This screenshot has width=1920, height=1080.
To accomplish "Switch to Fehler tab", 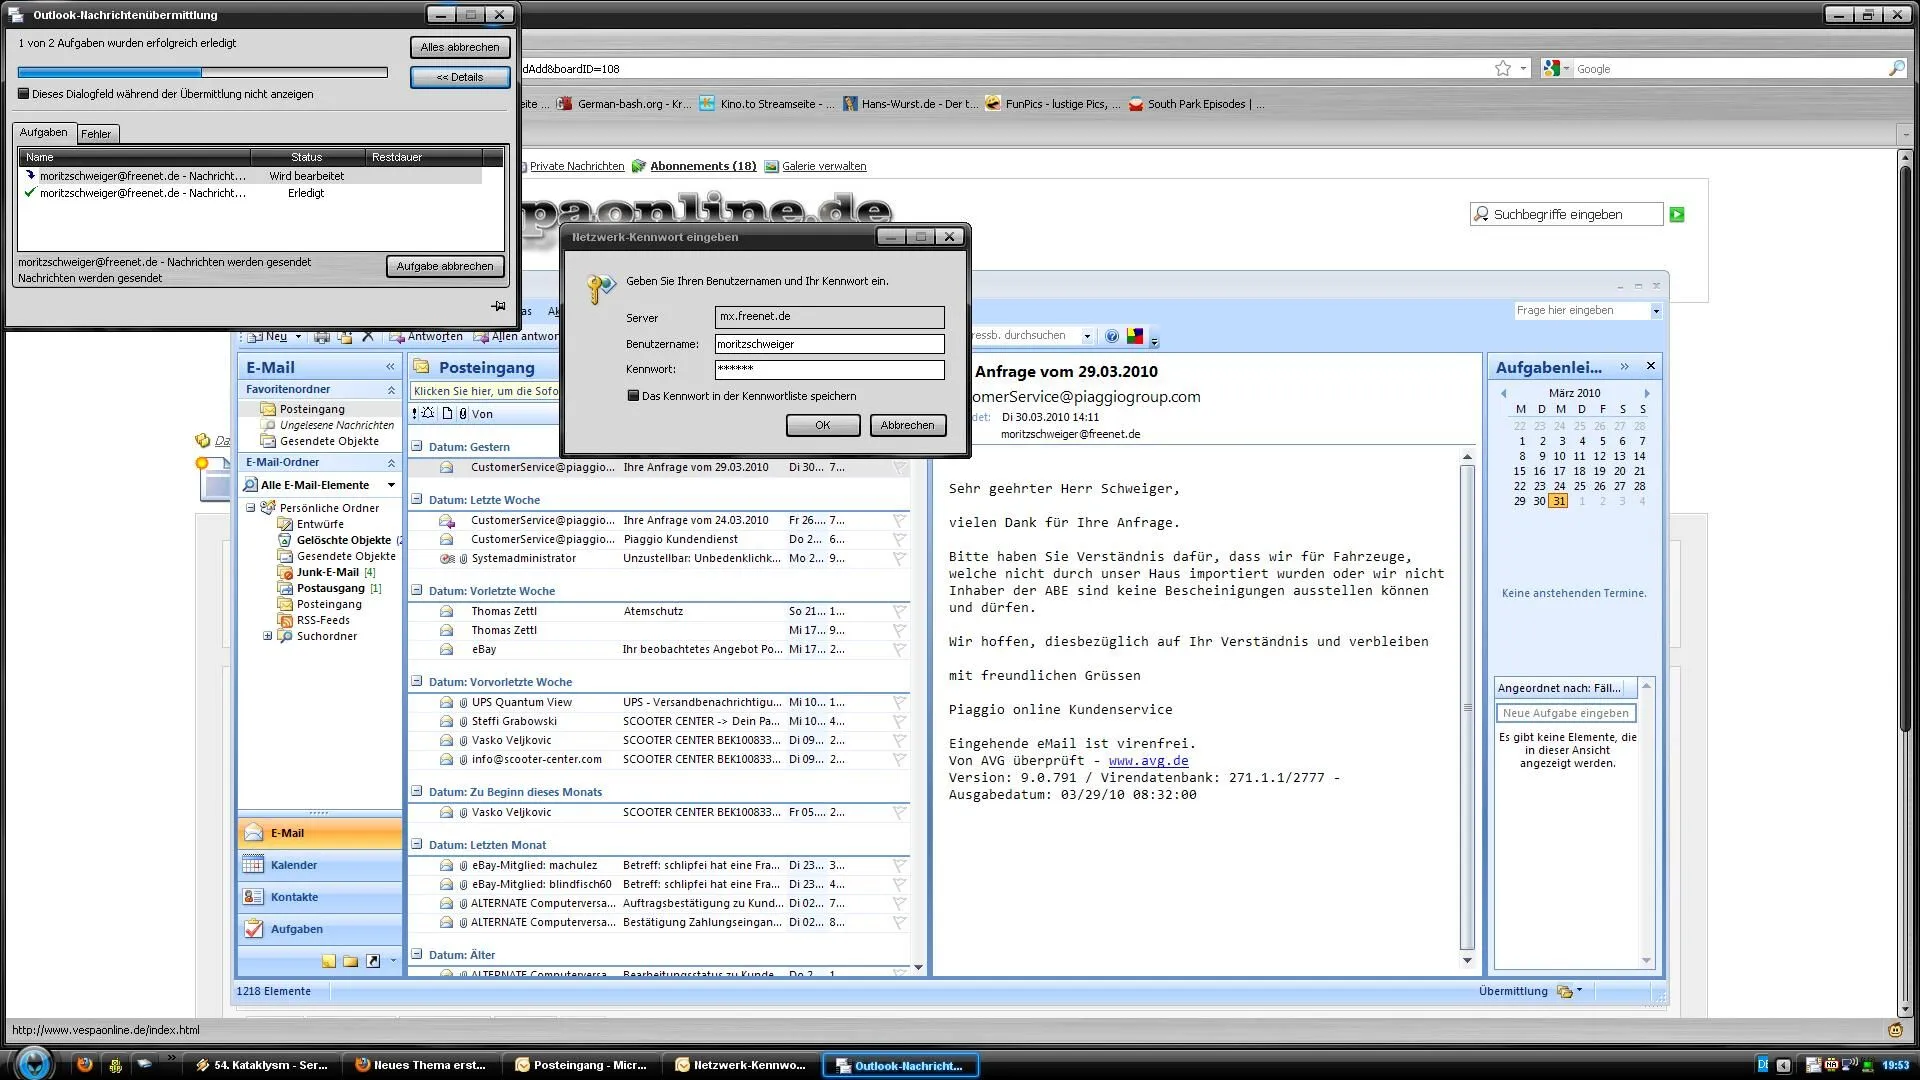I will coord(96,134).
